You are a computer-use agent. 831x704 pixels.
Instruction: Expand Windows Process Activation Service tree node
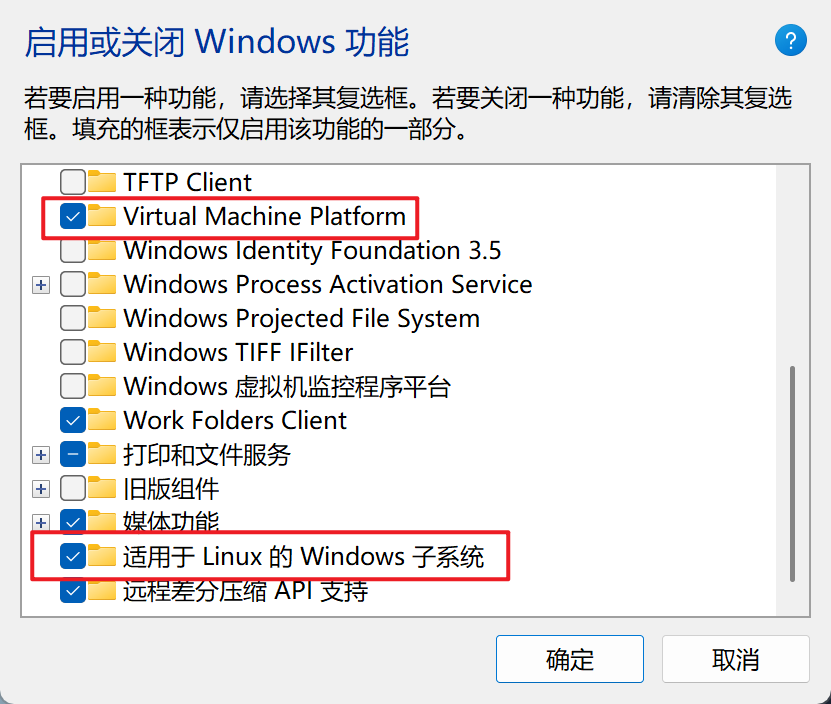[x=41, y=285]
